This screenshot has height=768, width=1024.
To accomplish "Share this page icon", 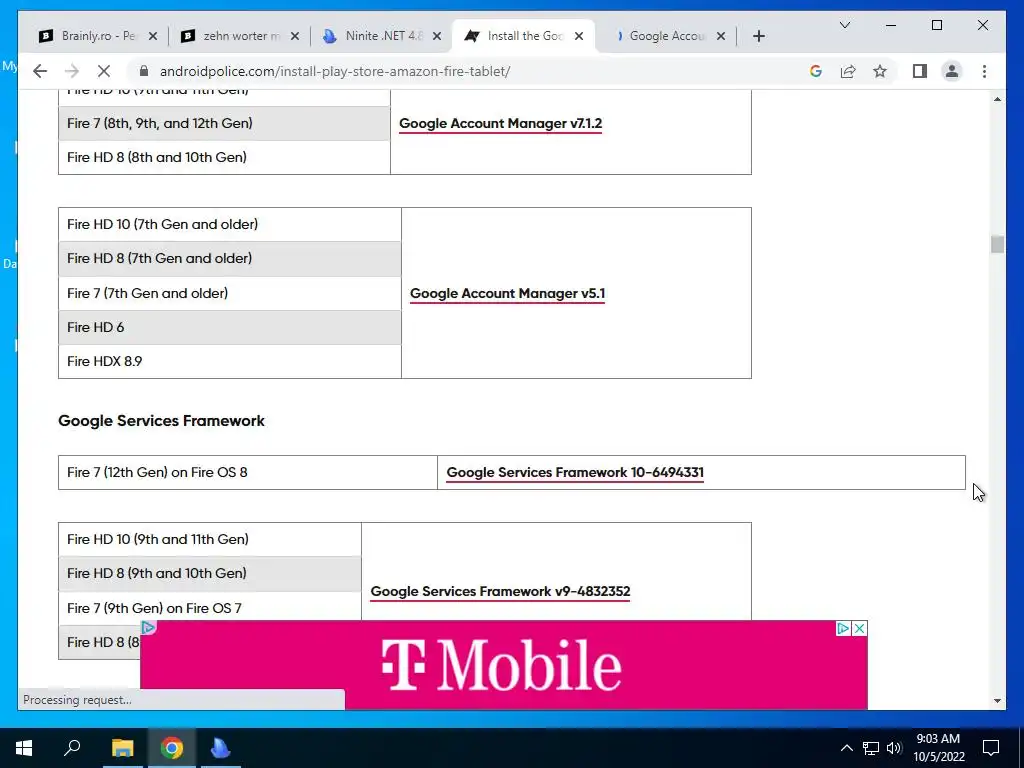I will [848, 71].
